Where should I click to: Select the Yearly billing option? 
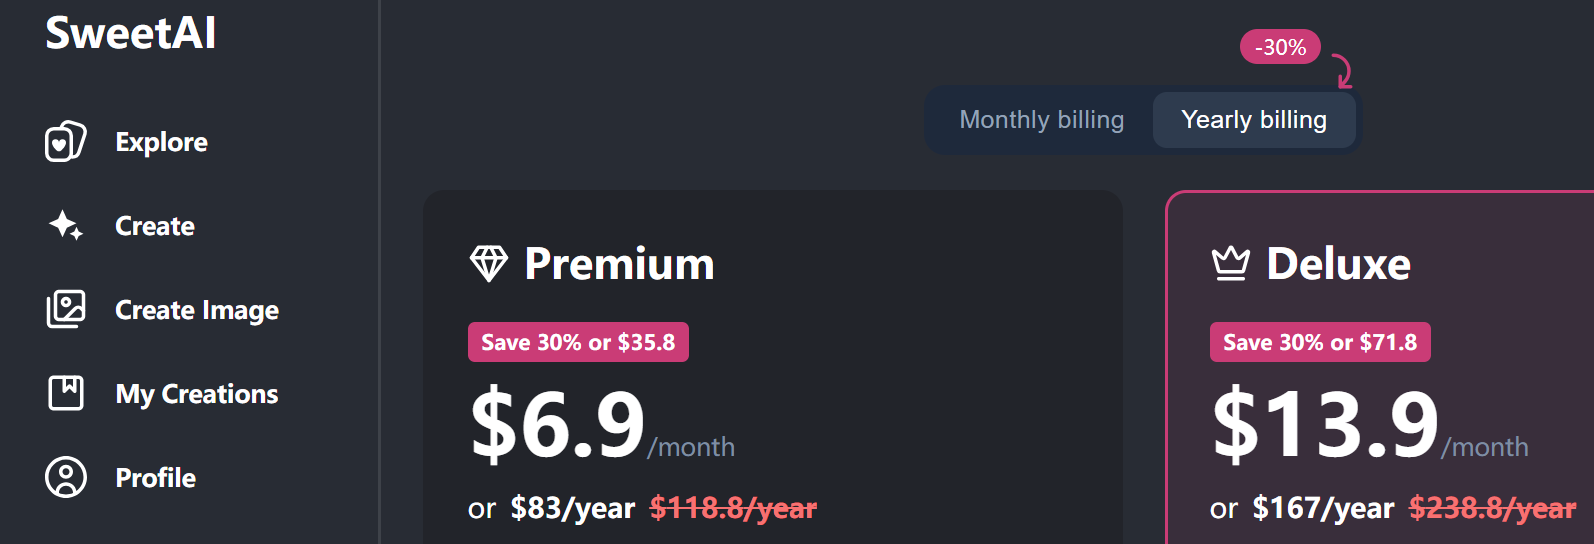tap(1254, 120)
